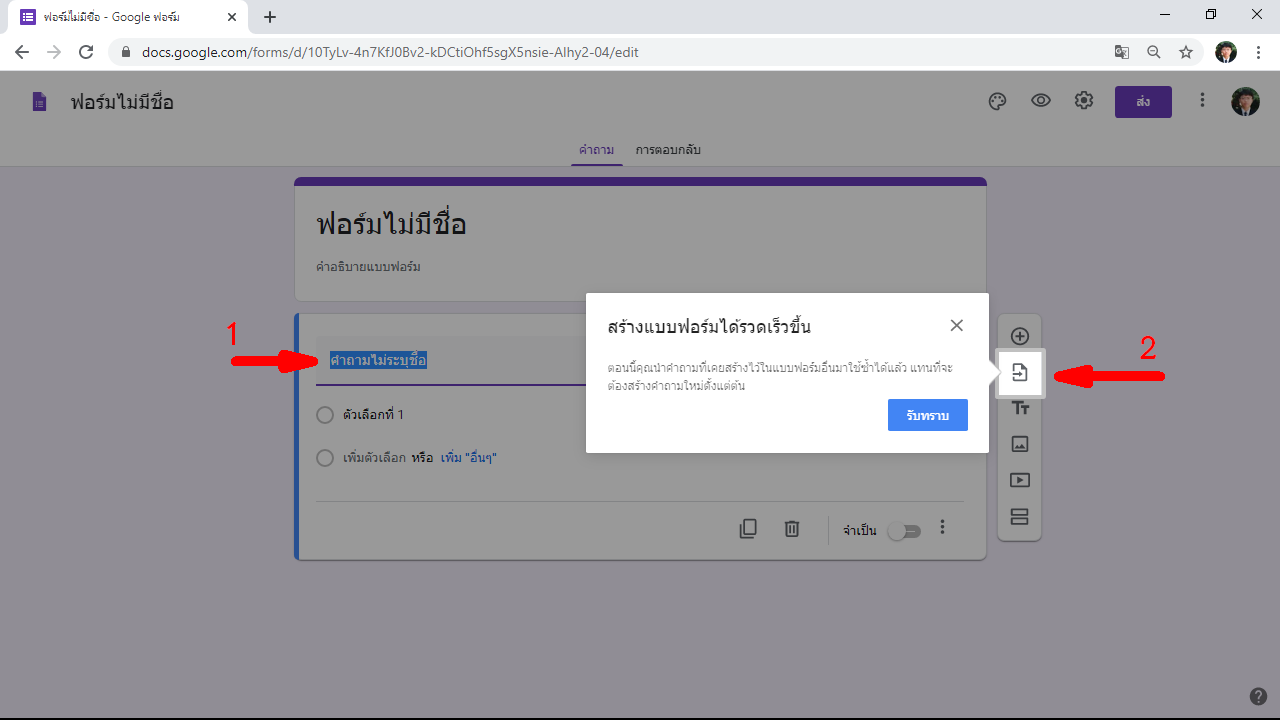
Task: Toggle the จำเป็น required switch
Action: [x=904, y=531]
